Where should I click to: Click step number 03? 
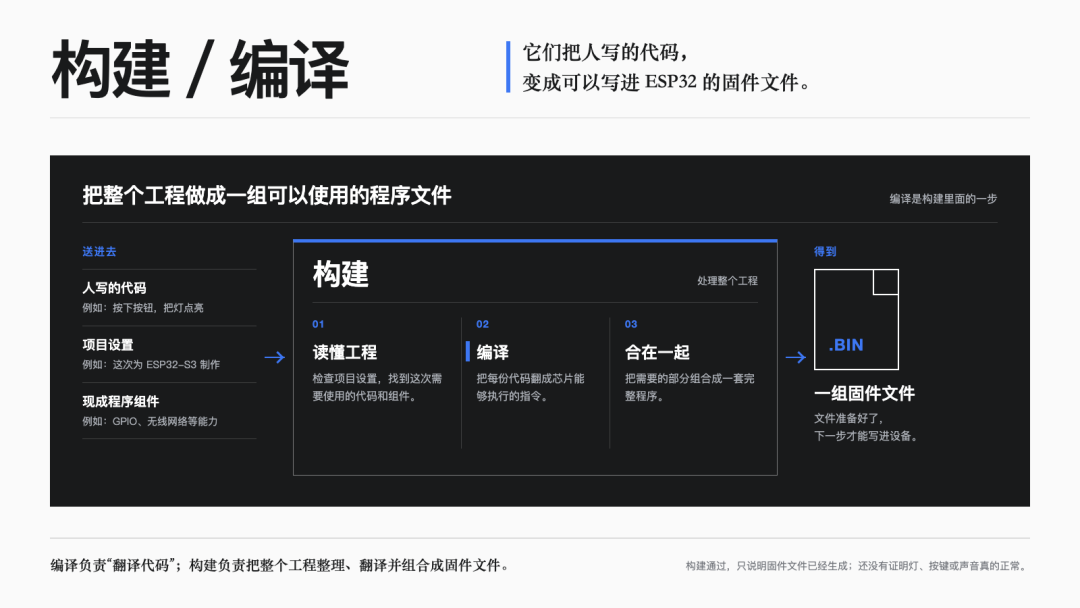(631, 324)
